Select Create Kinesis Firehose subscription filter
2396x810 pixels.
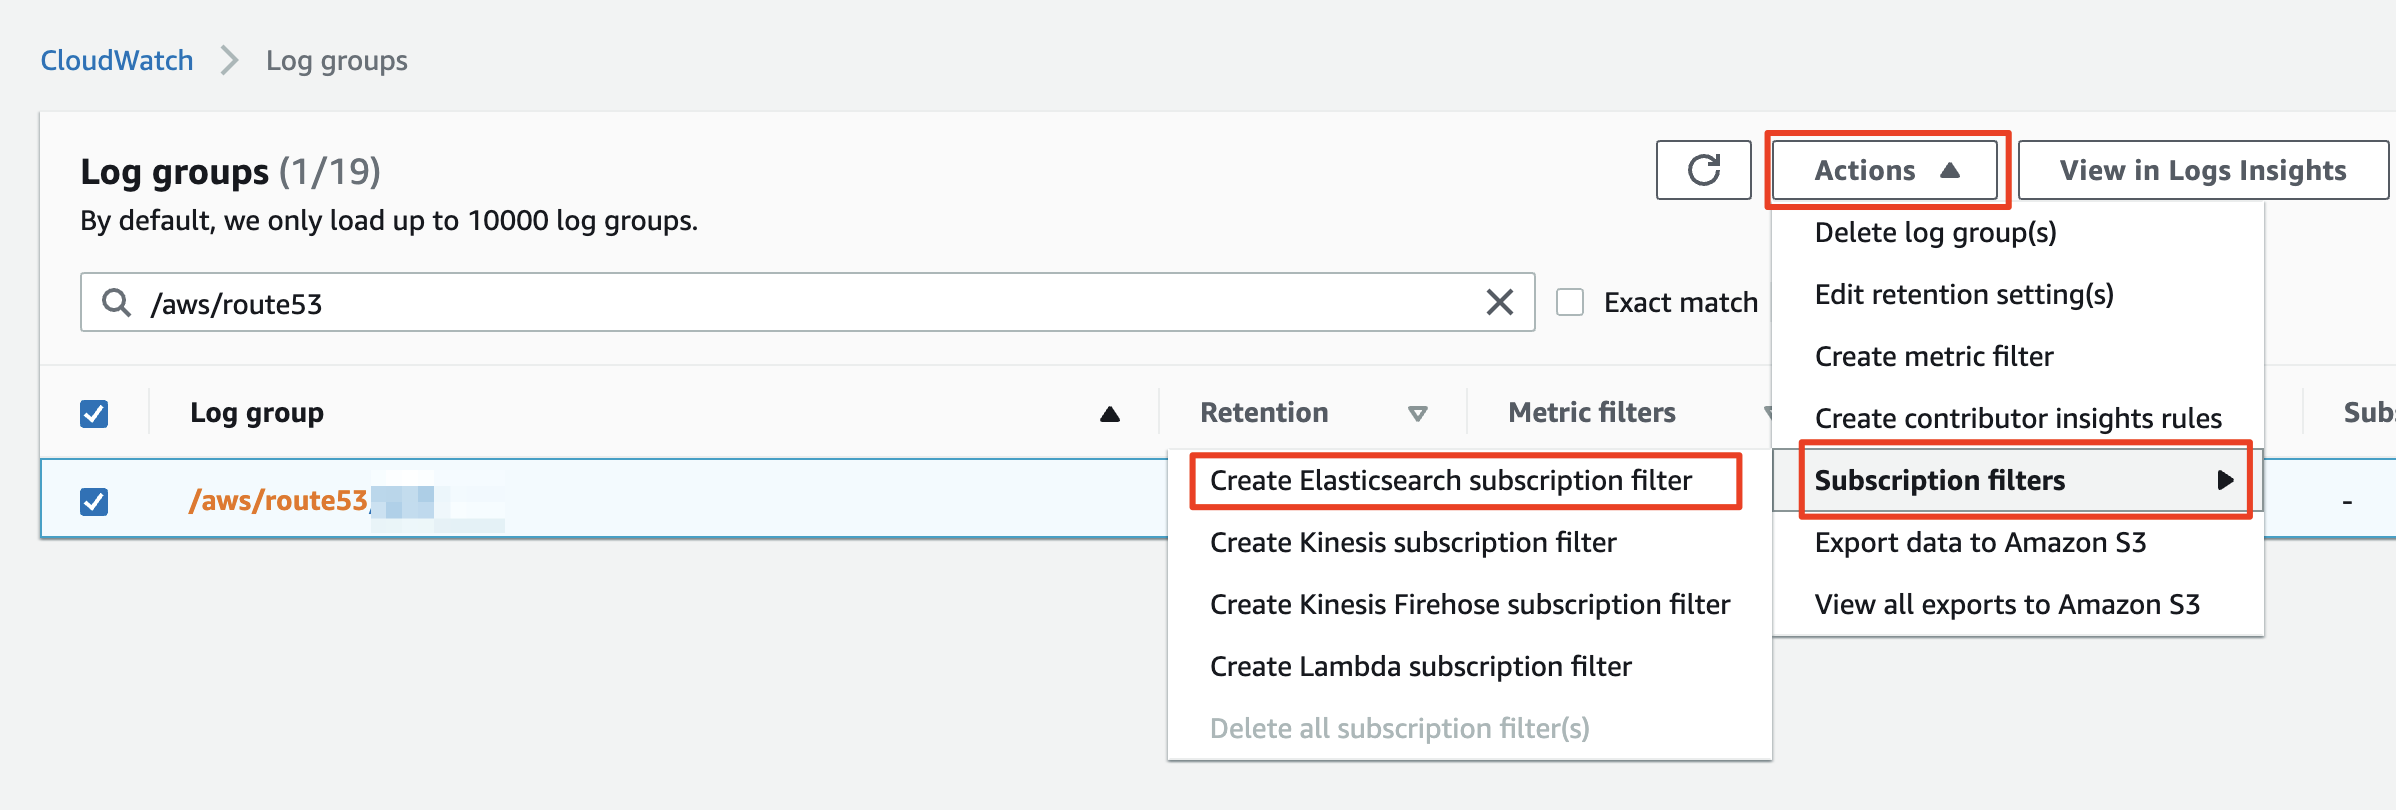pos(1470,604)
